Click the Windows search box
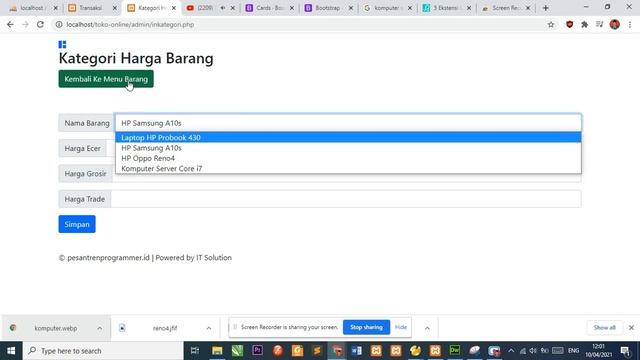This screenshot has width=640, height=360. [x=103, y=351]
